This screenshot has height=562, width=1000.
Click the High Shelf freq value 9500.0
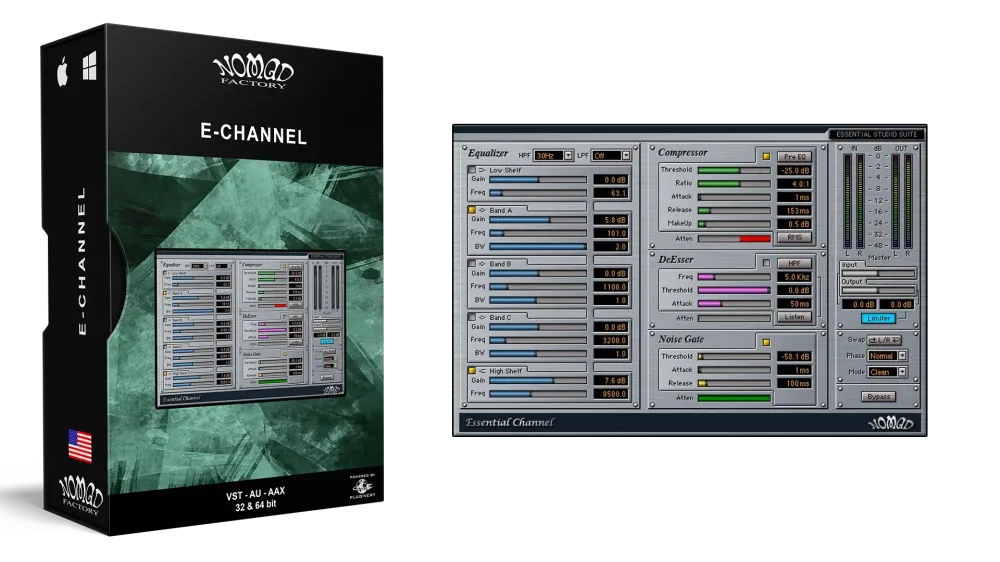(x=611, y=394)
